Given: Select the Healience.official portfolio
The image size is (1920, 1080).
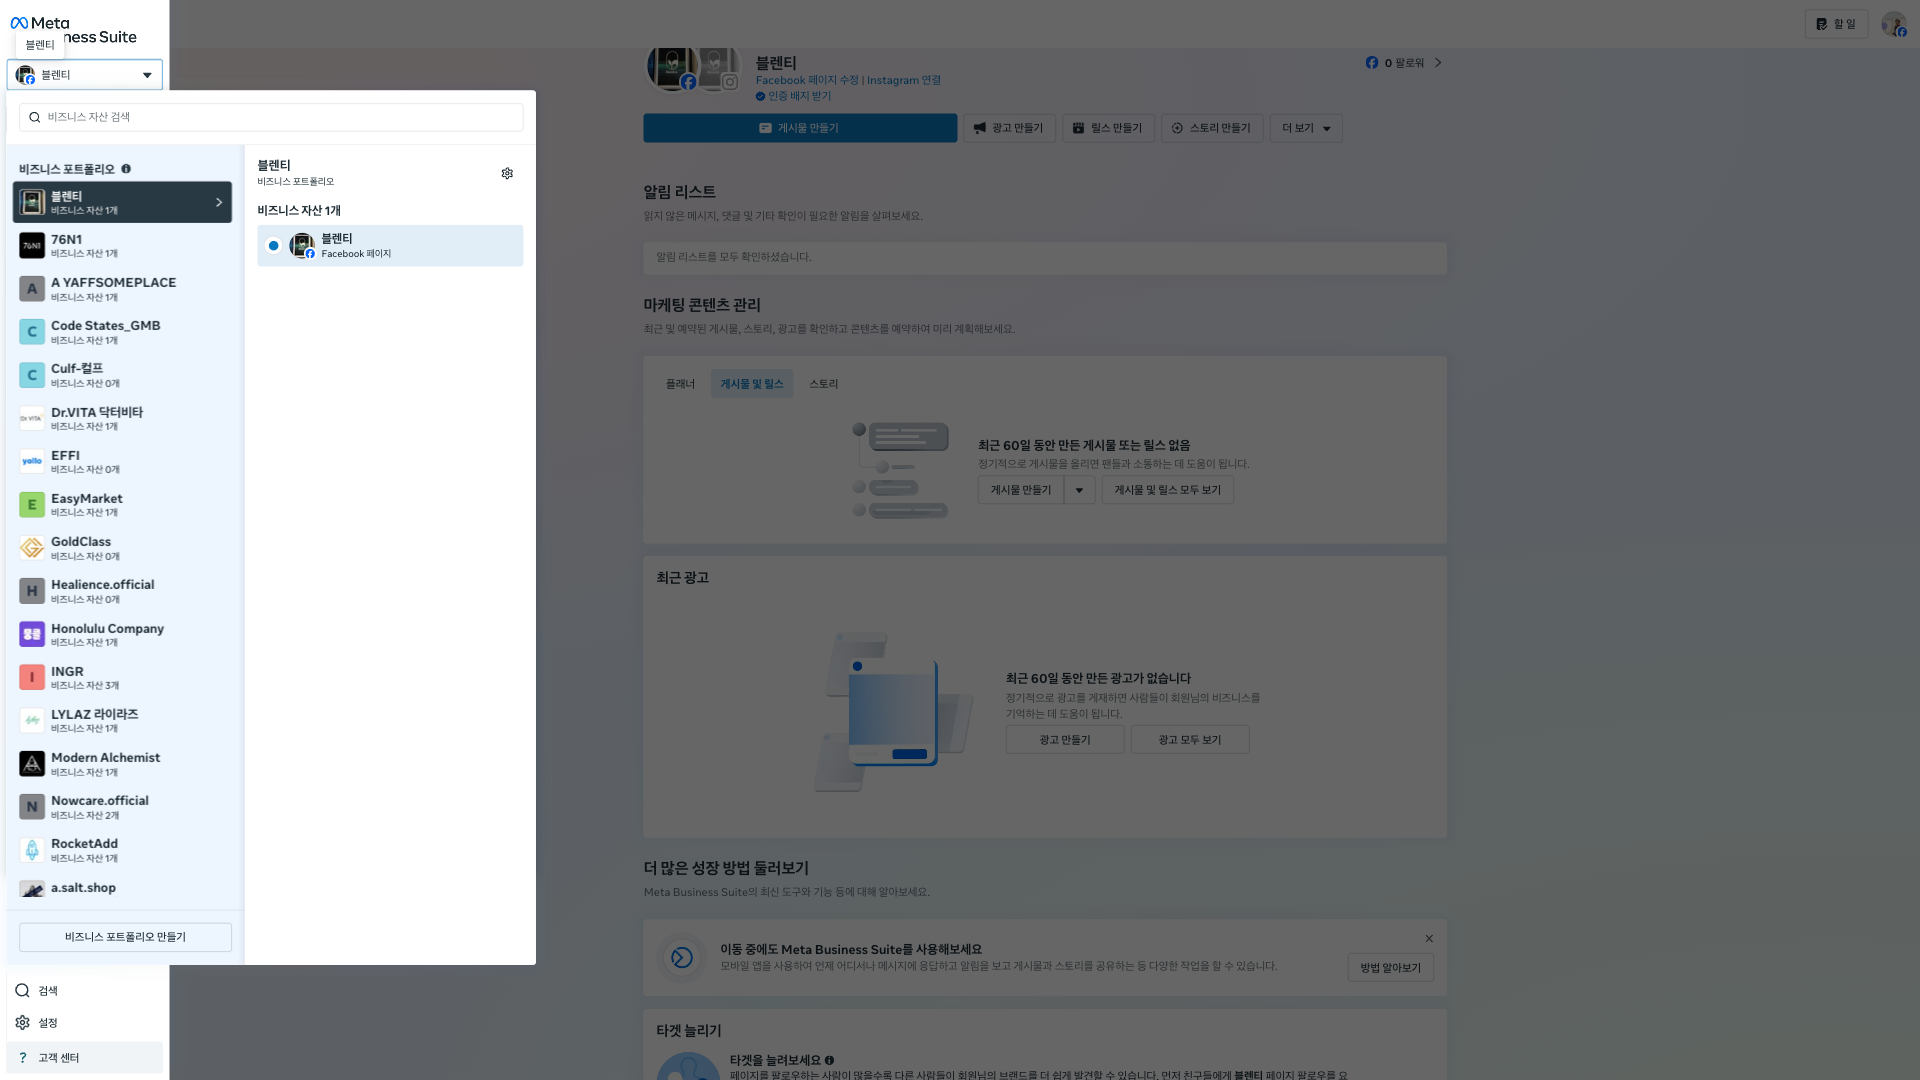Looking at the screenshot, I should click(x=122, y=591).
